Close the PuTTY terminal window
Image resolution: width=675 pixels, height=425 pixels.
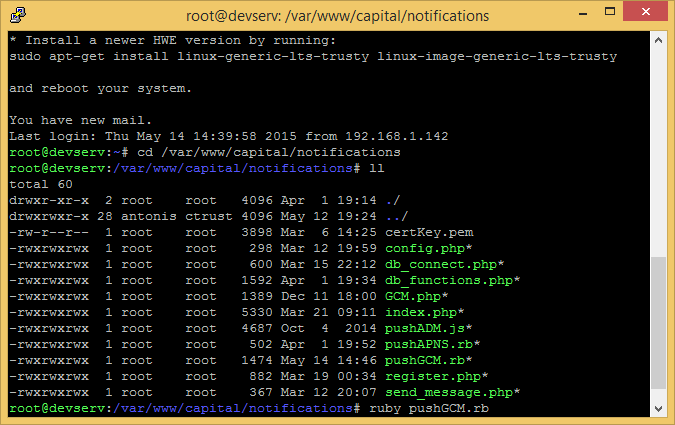pos(645,11)
